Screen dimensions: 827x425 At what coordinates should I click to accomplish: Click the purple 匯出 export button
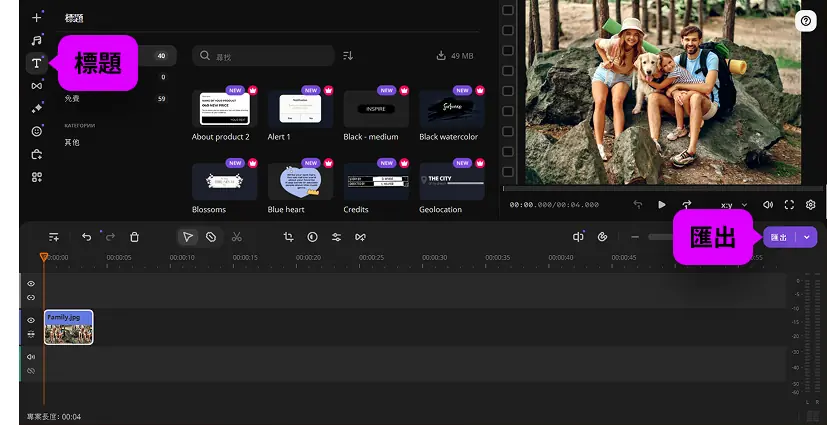pyautogui.click(x=779, y=237)
